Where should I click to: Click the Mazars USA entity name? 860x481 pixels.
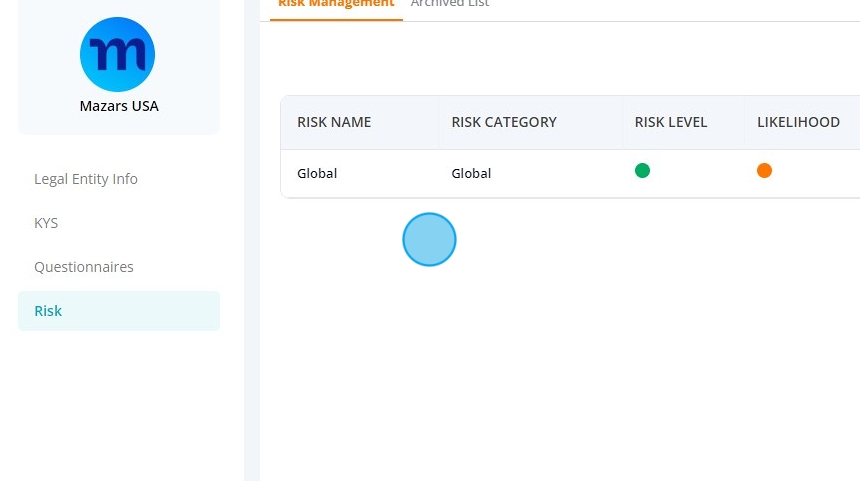119,106
